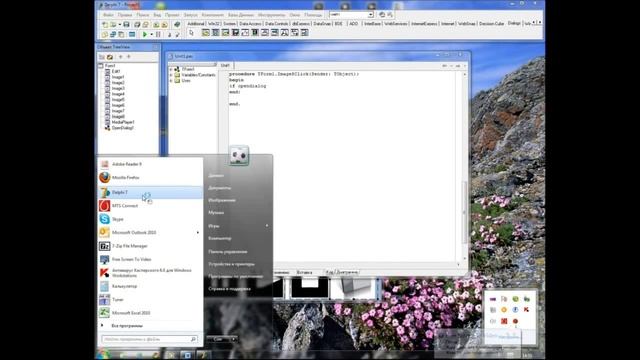Switch to the System palette tab

230,24
